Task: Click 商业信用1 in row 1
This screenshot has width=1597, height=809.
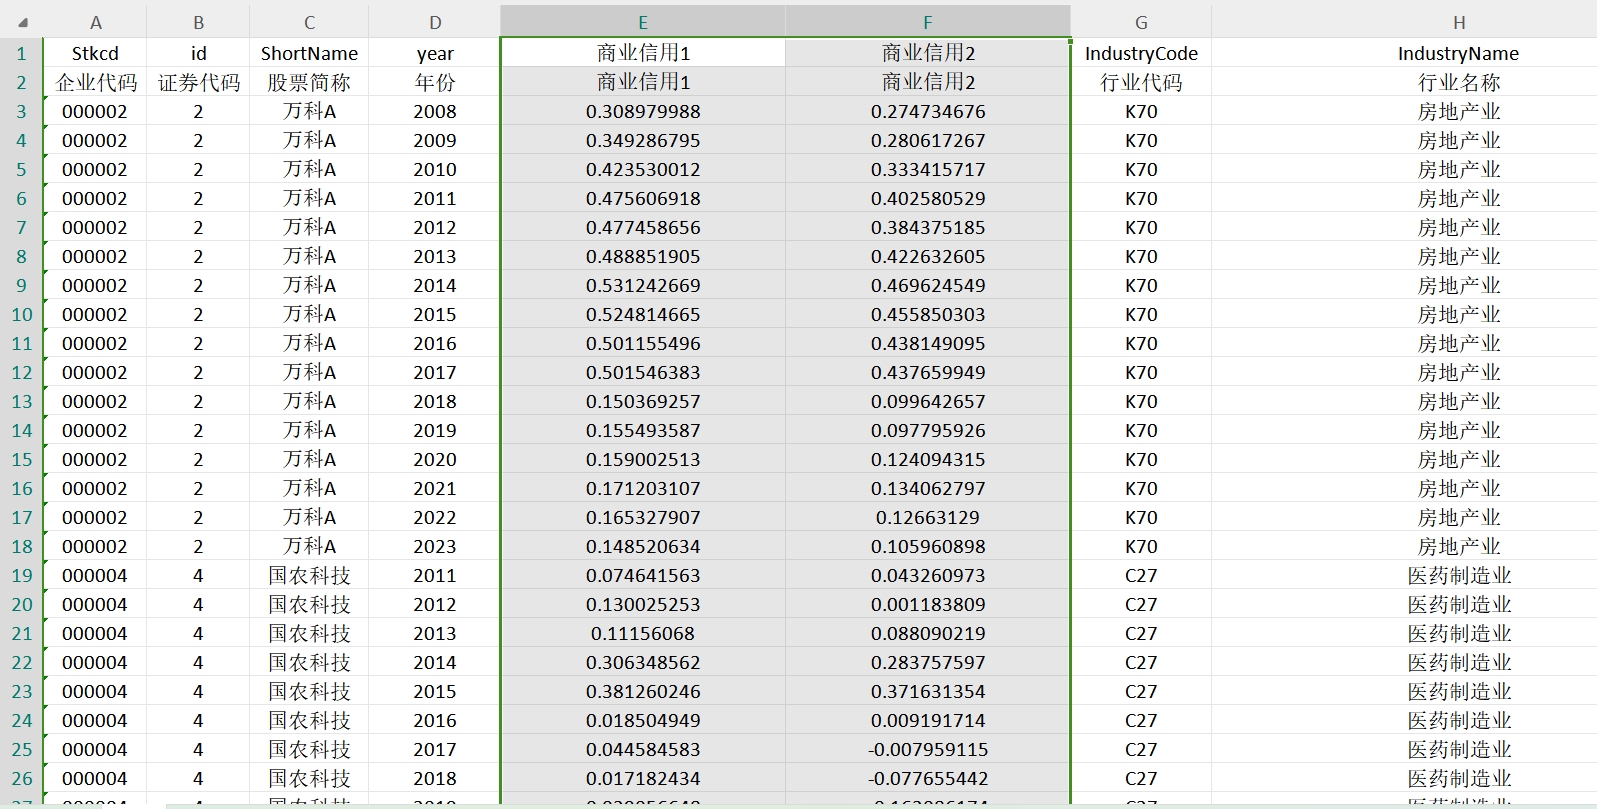Action: pyautogui.click(x=643, y=53)
